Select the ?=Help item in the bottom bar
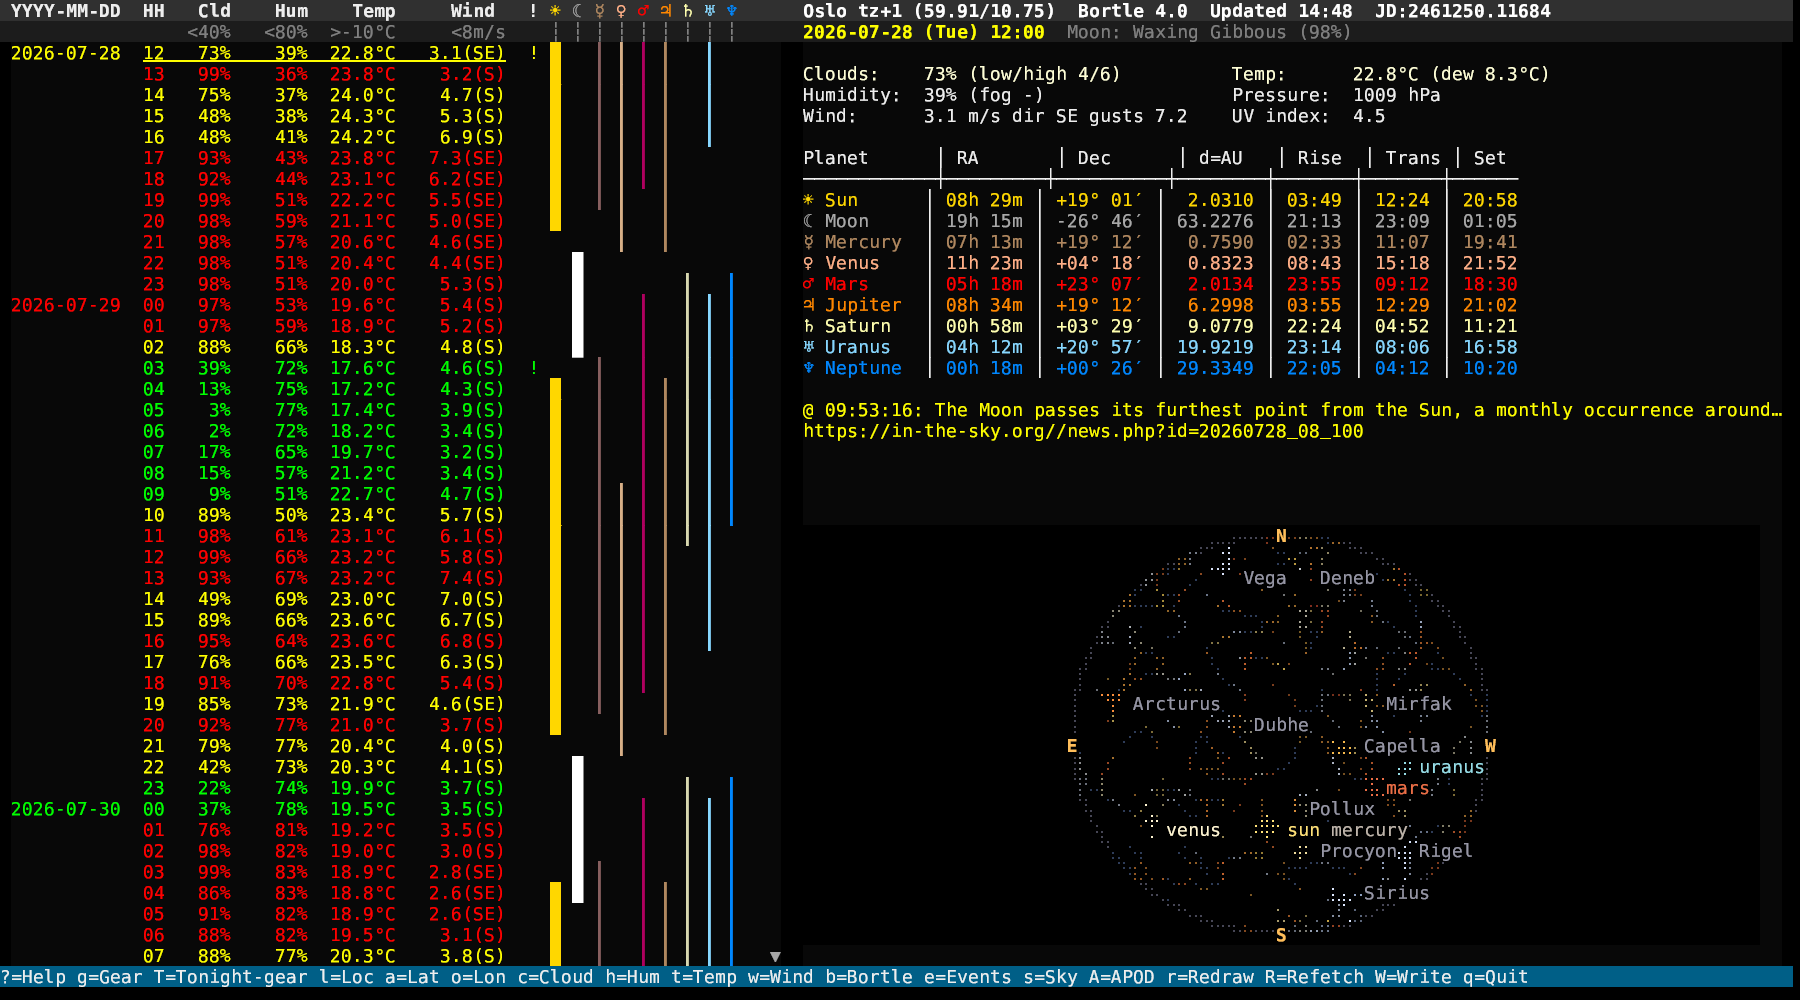1800x1000 pixels. point(33,977)
